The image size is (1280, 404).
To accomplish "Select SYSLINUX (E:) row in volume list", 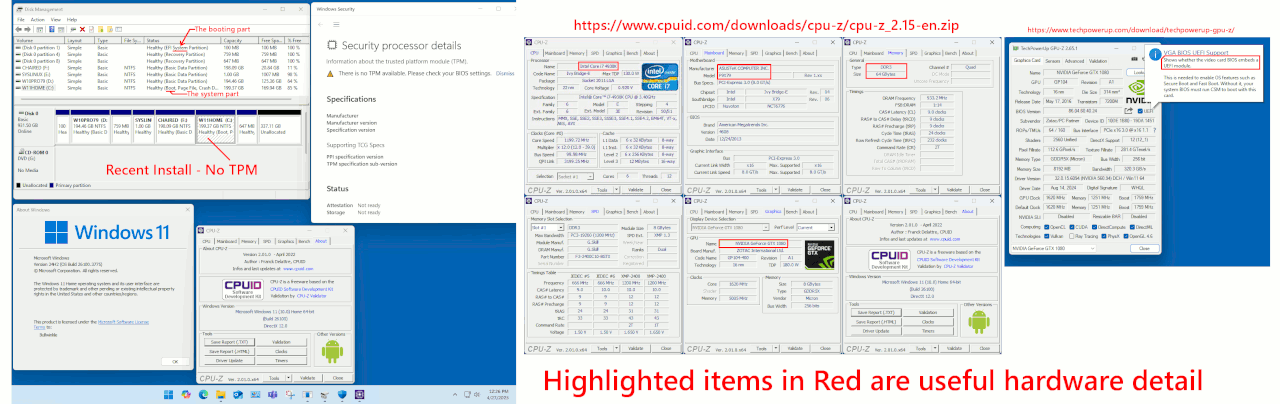I will coord(162,74).
